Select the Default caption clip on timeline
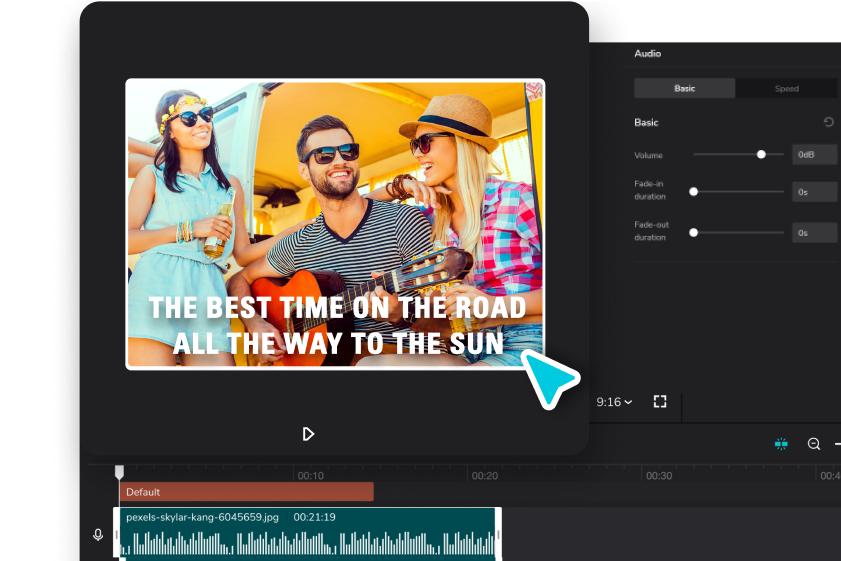Screen dimensions: 841x561 246,492
